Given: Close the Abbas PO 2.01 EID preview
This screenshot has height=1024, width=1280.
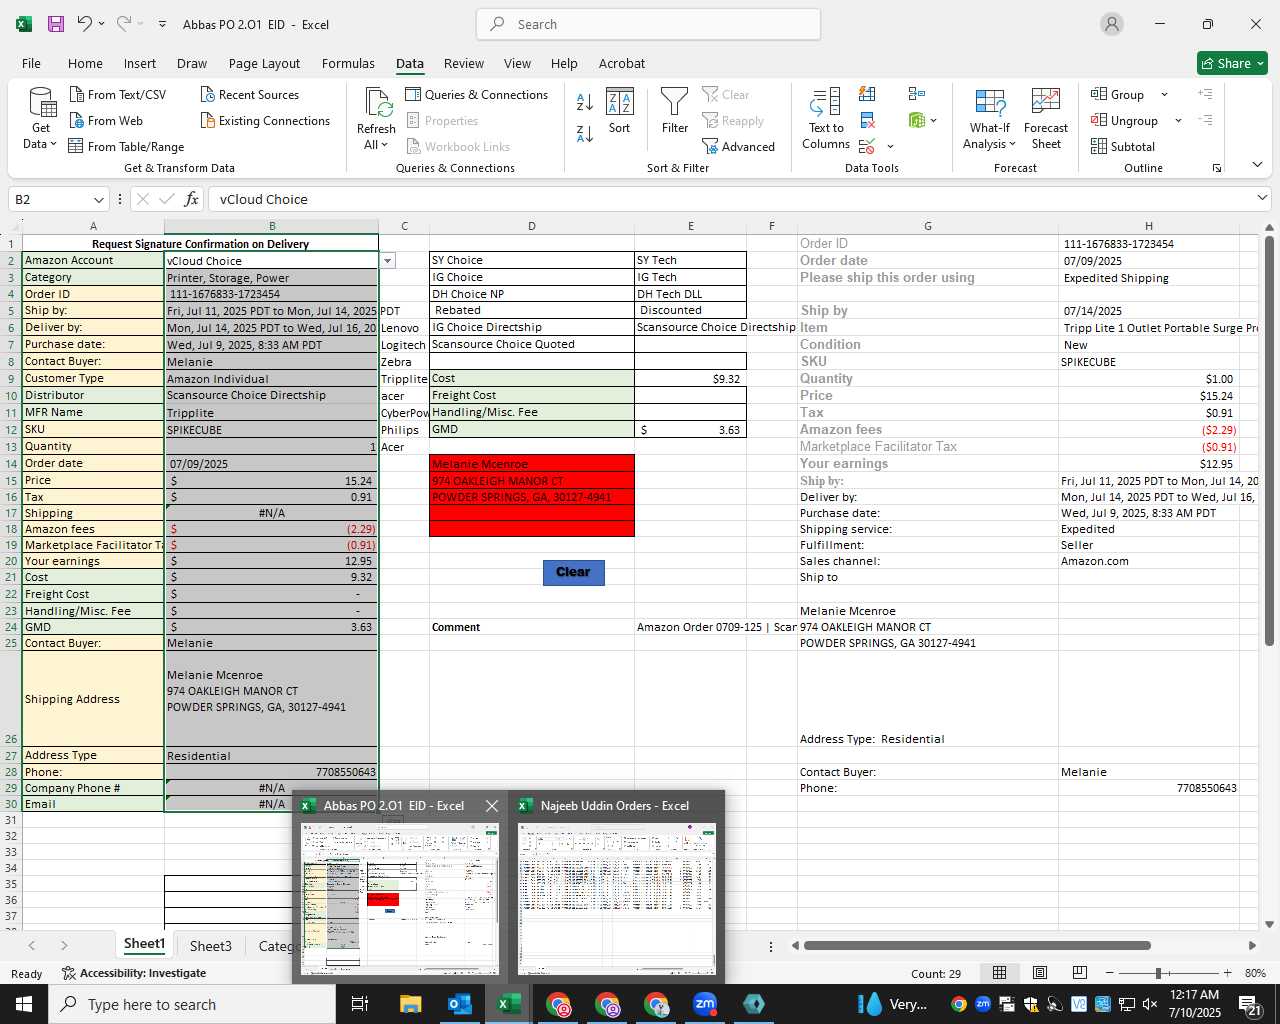Looking at the screenshot, I should (x=491, y=805).
